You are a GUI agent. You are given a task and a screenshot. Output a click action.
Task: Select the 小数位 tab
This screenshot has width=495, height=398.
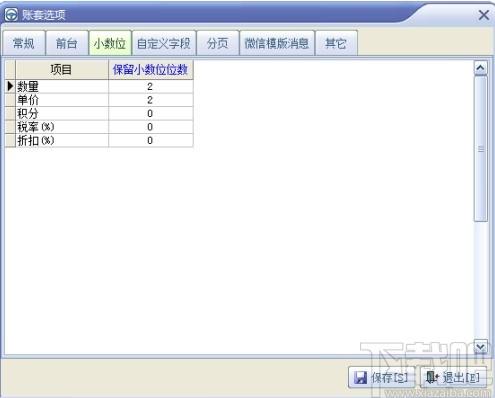click(110, 43)
